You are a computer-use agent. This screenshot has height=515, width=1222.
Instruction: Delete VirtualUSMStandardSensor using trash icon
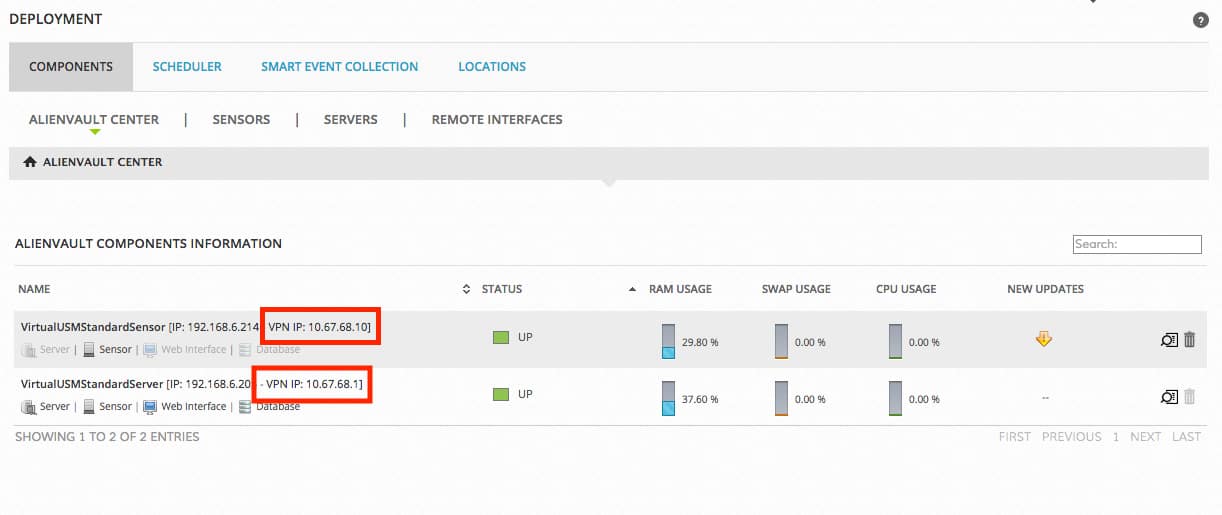(1189, 340)
